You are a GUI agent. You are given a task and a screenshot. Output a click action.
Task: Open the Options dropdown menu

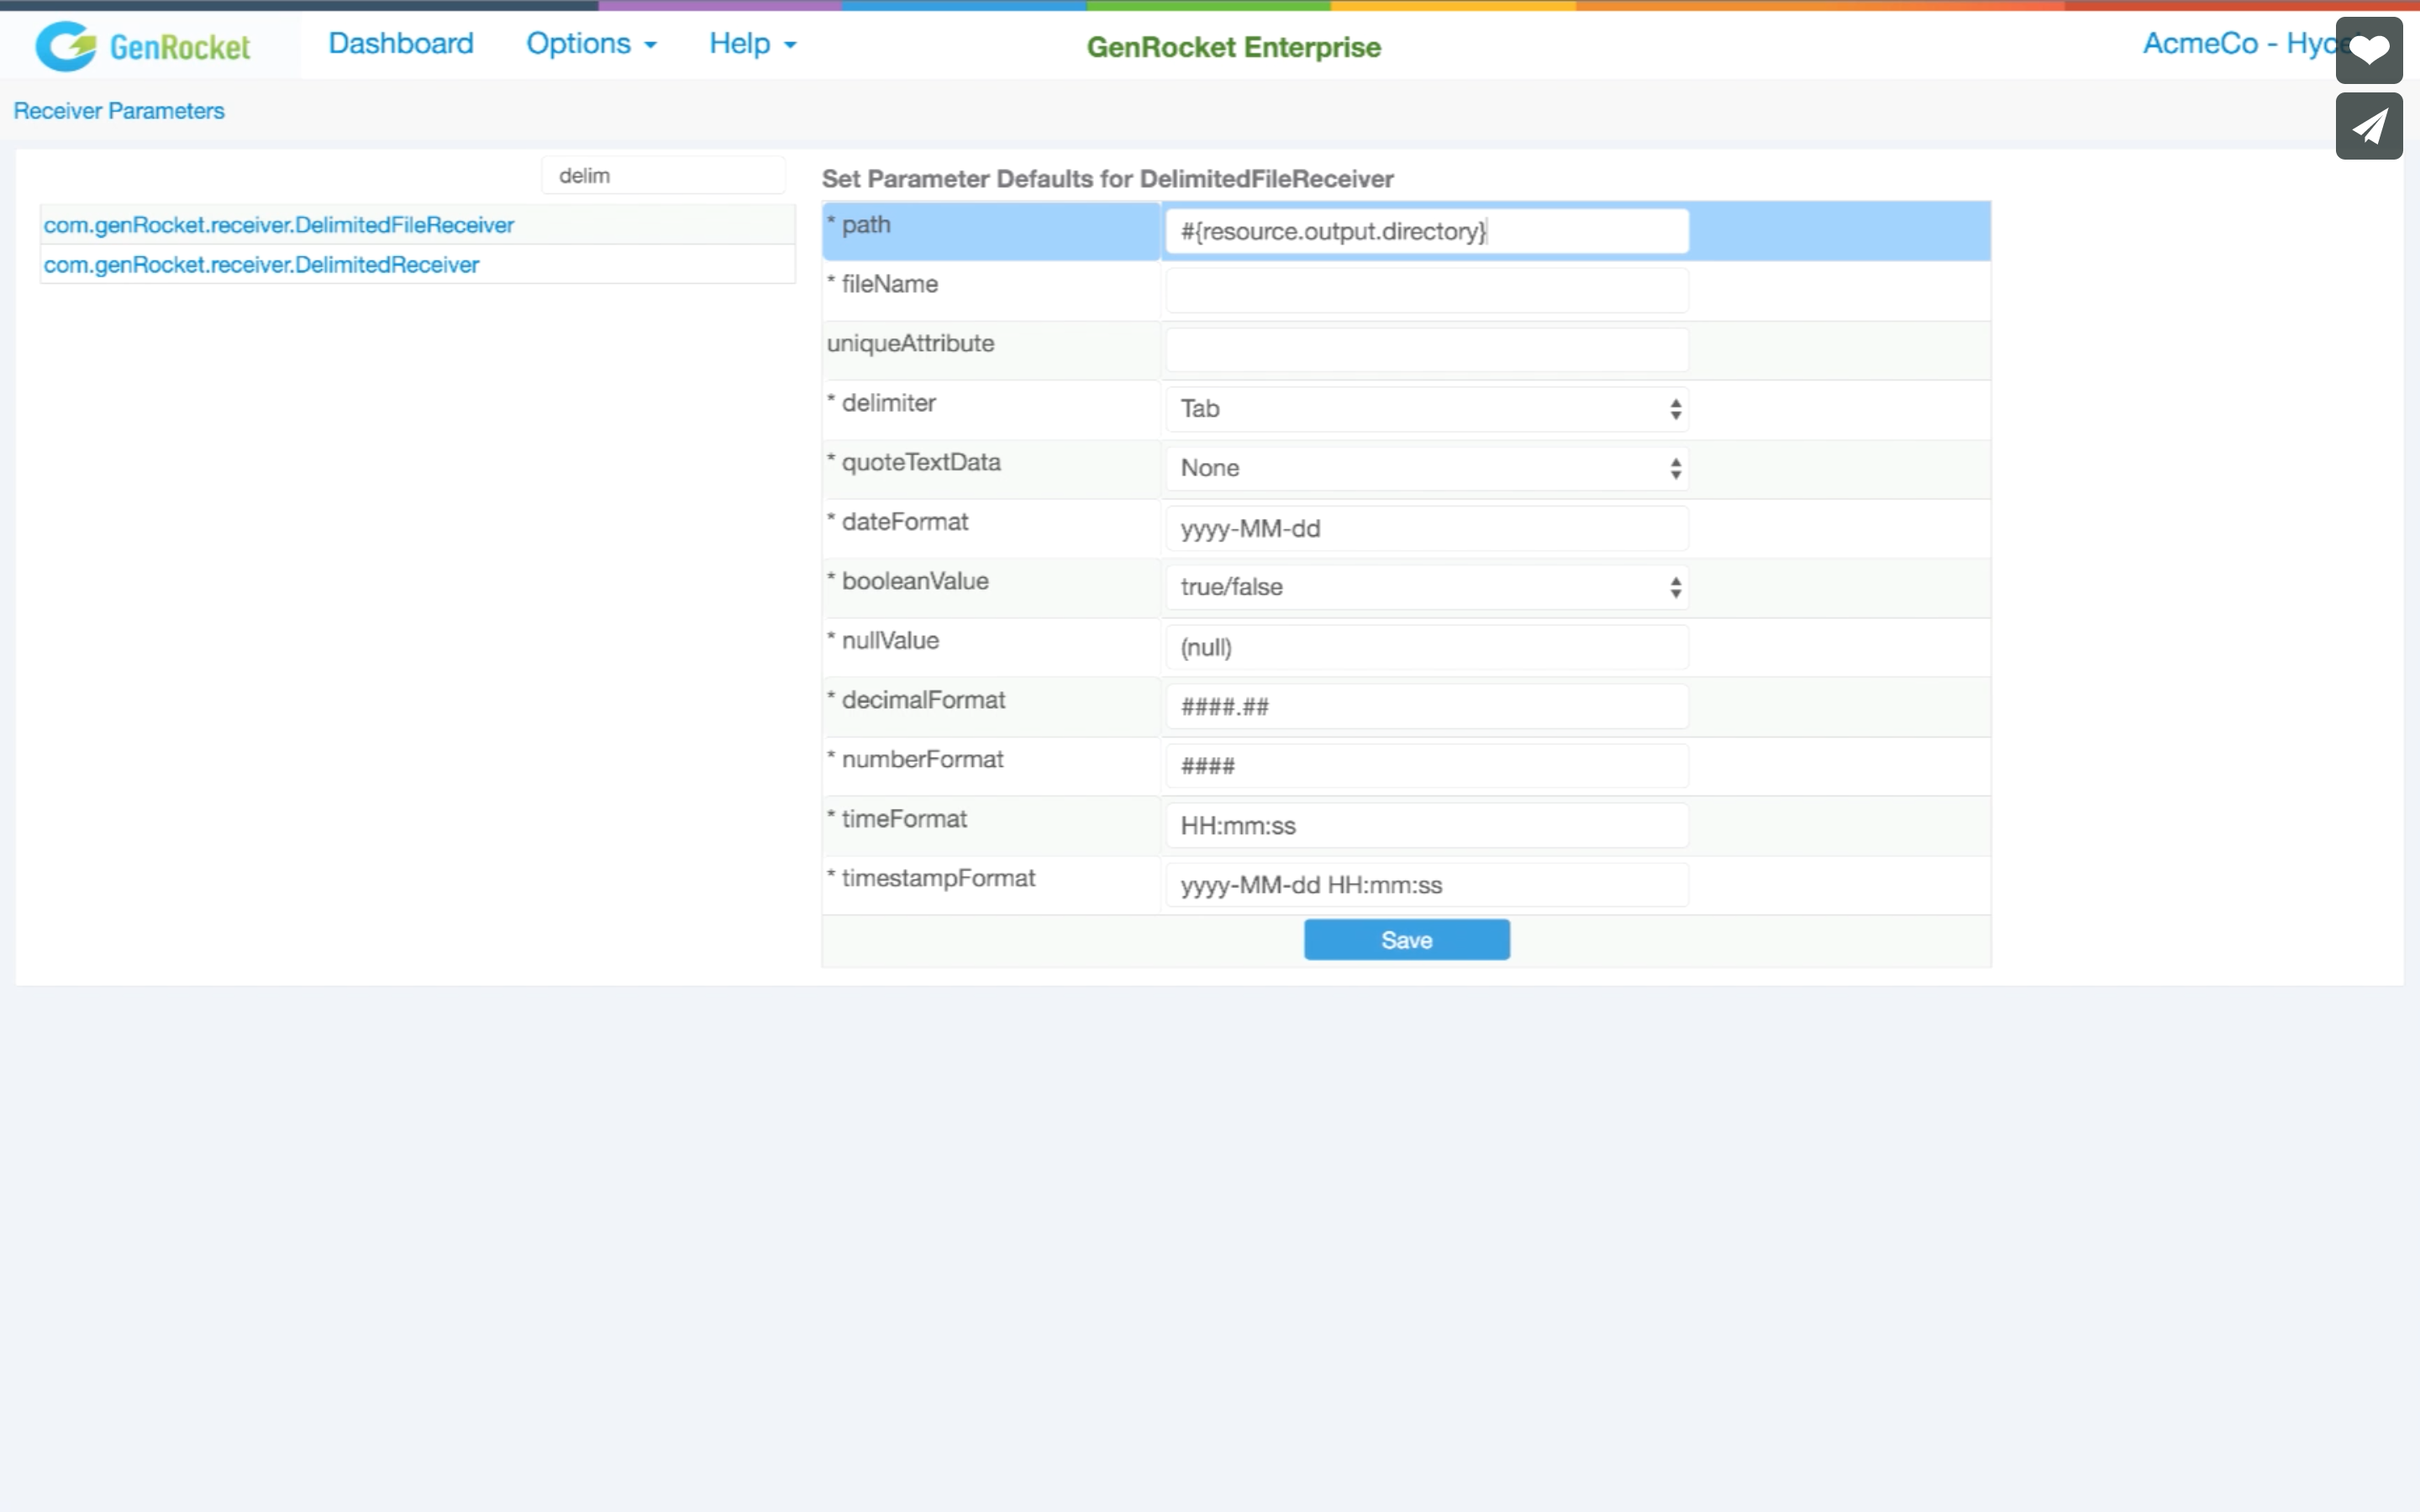tap(591, 44)
